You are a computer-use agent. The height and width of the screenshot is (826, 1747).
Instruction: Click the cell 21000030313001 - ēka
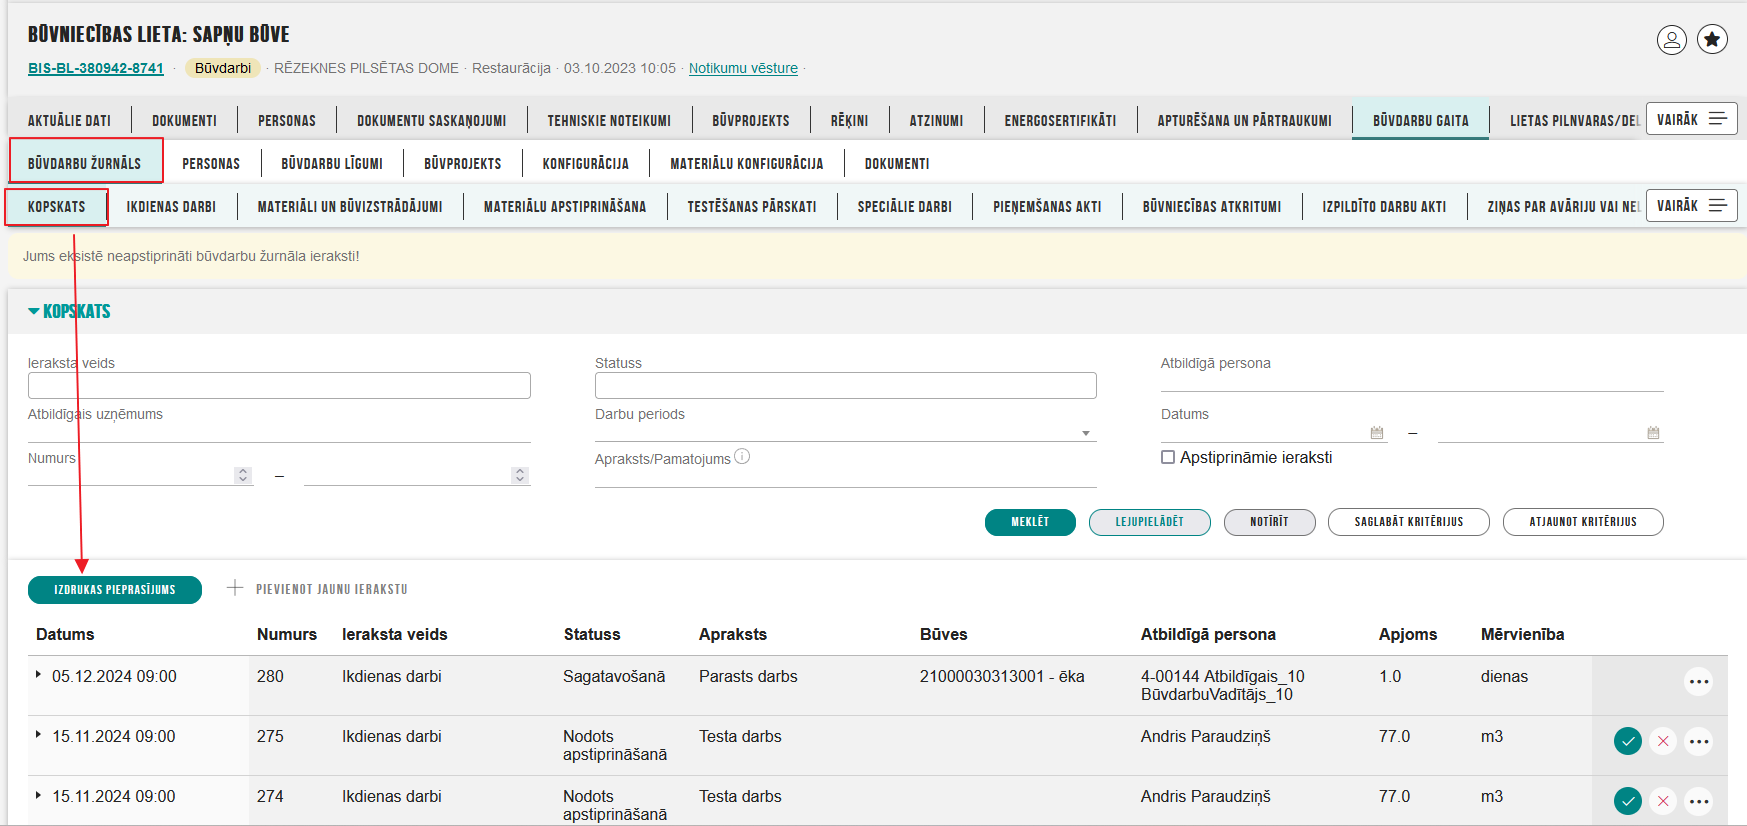1002,676
